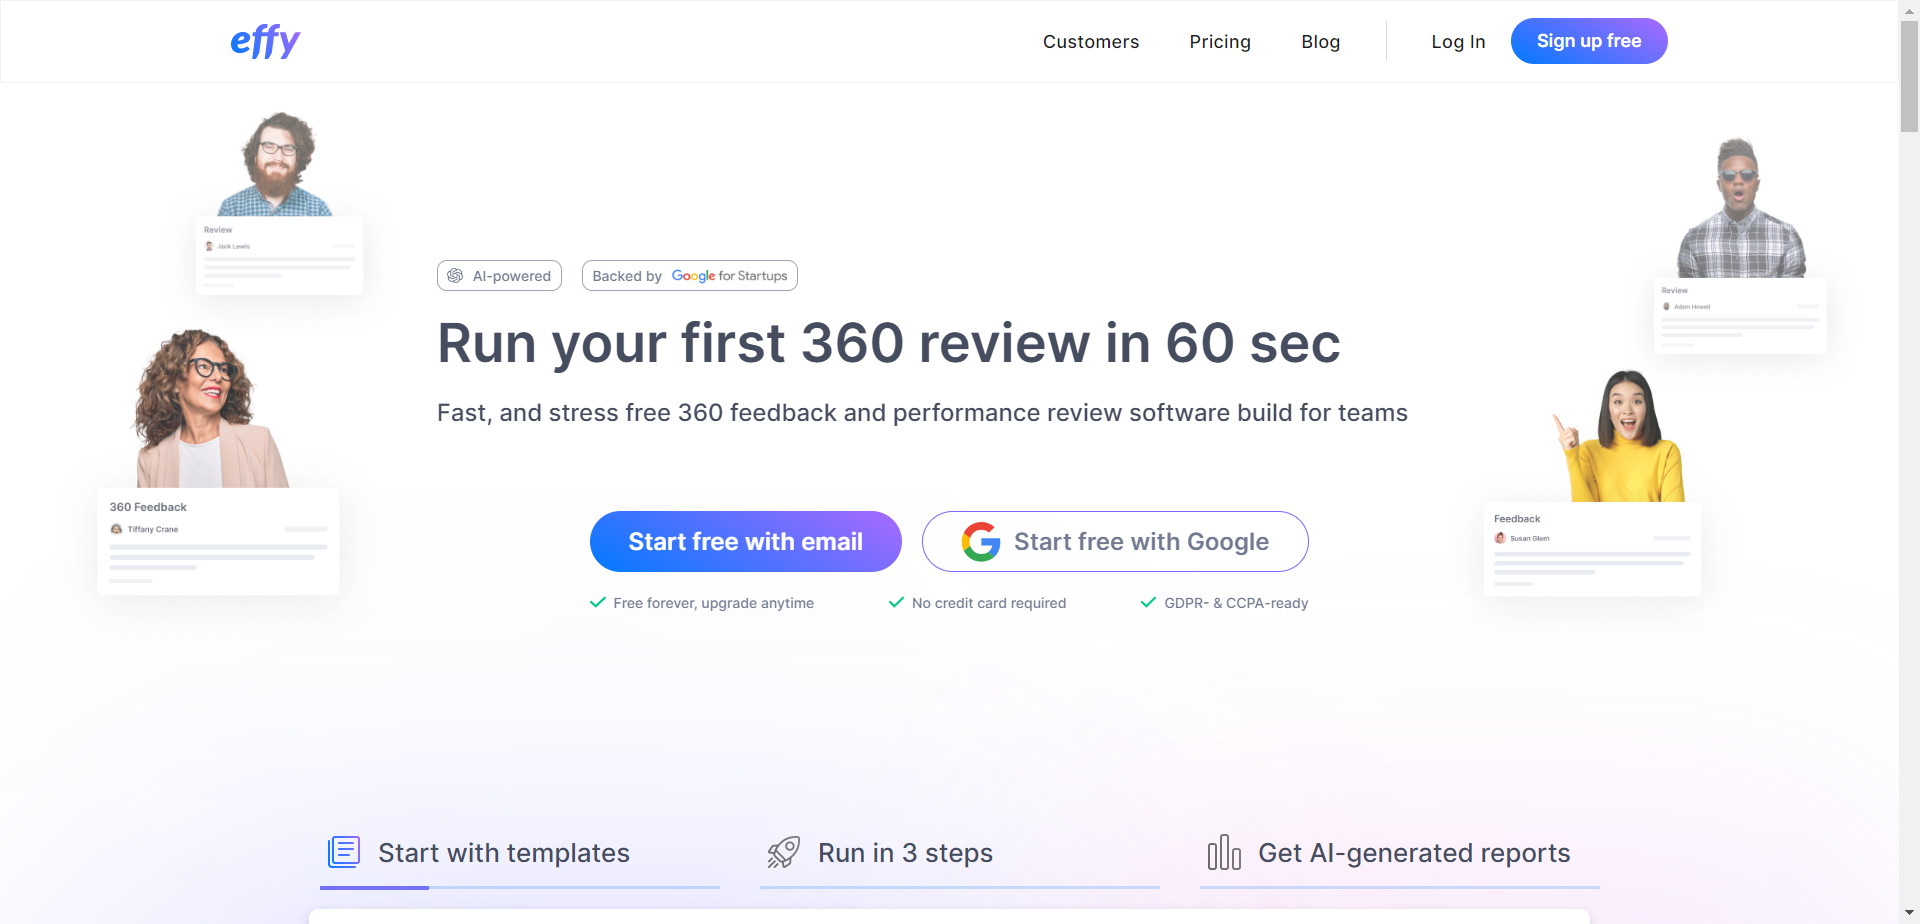The image size is (1920, 924).
Task: Click the checkmark beside Free forever, upgrade anytime
Action: [x=597, y=602]
